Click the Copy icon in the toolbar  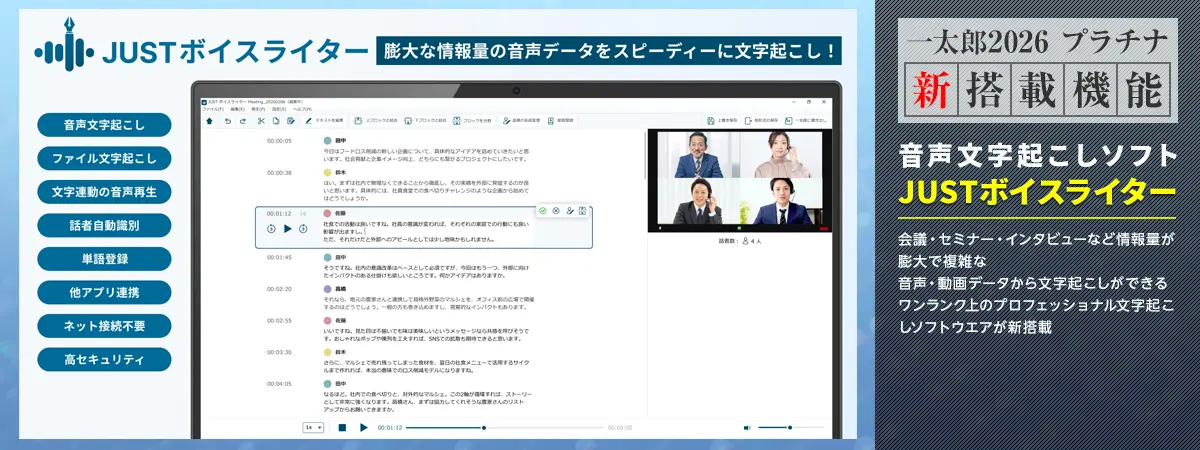pyautogui.click(x=275, y=121)
